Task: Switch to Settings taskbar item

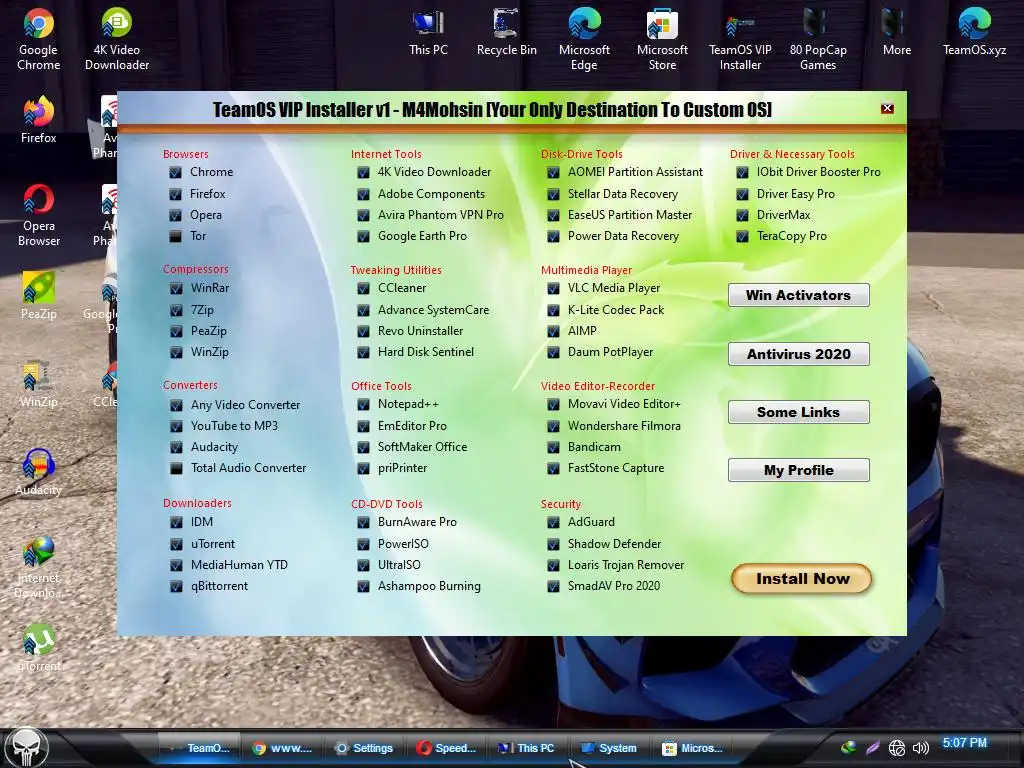Action: 364,748
